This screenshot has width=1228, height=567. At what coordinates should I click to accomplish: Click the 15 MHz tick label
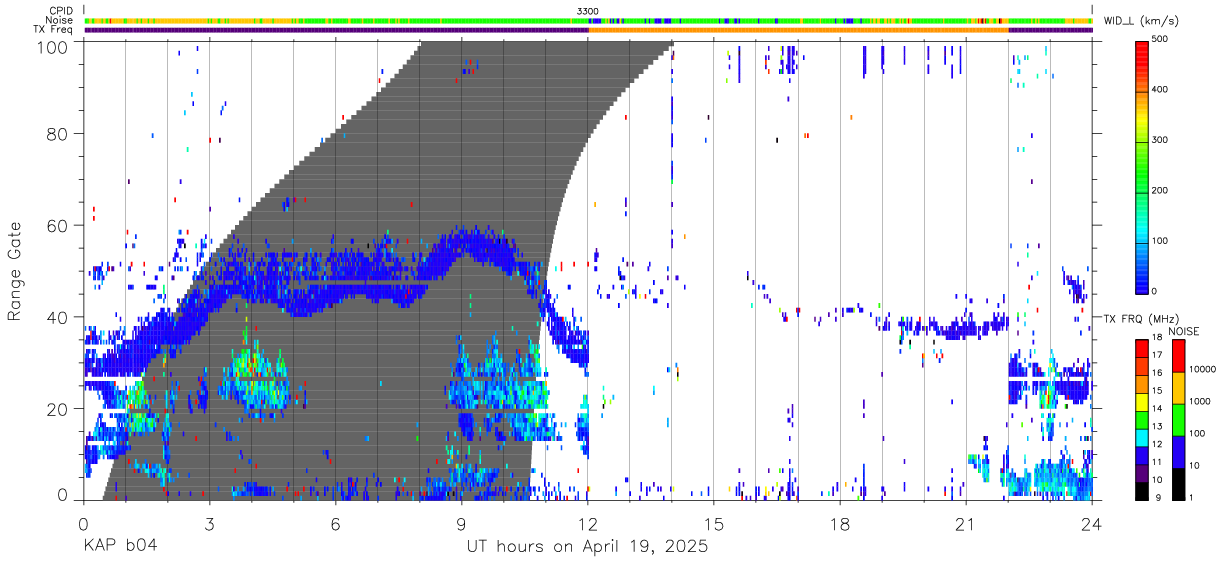(1157, 391)
